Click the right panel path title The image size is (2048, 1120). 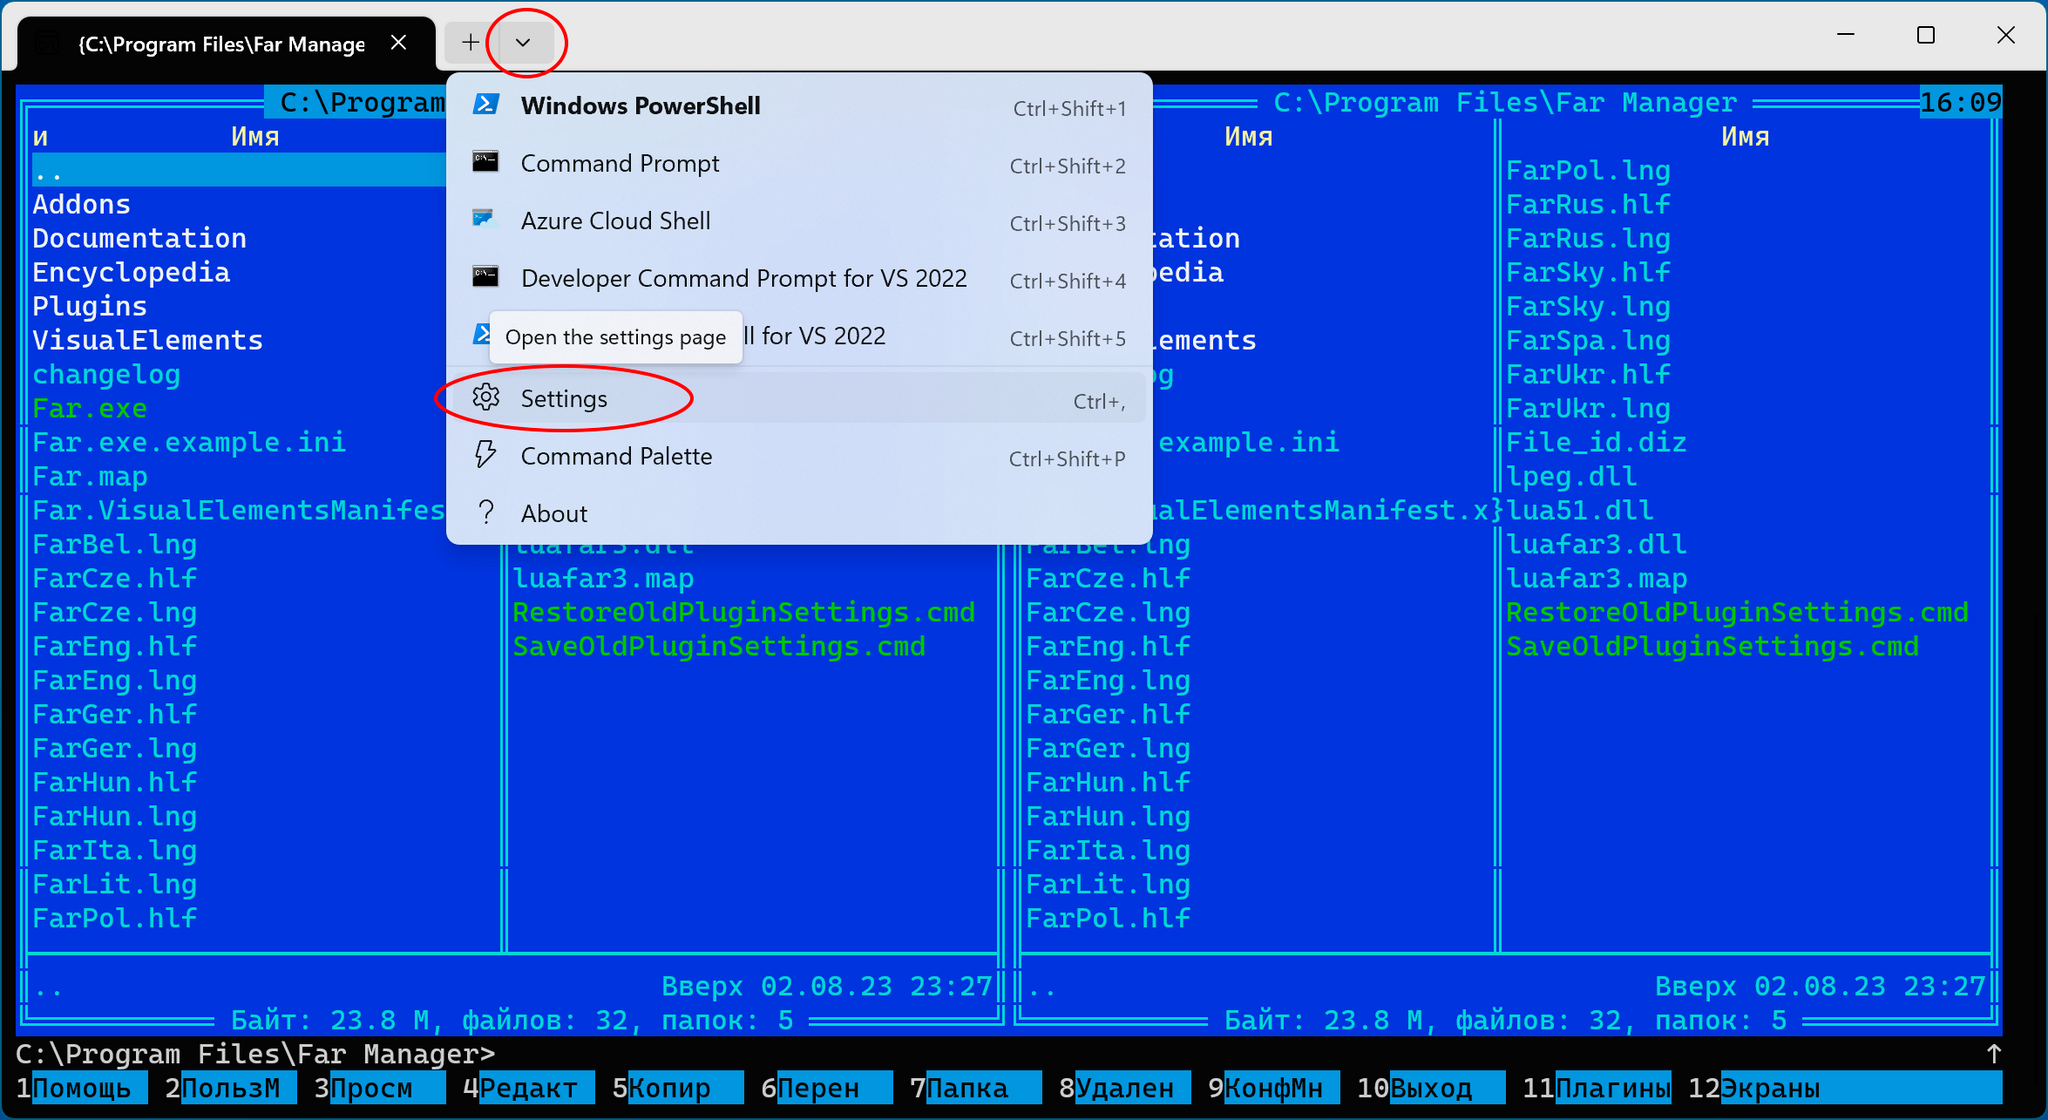coord(1505,102)
